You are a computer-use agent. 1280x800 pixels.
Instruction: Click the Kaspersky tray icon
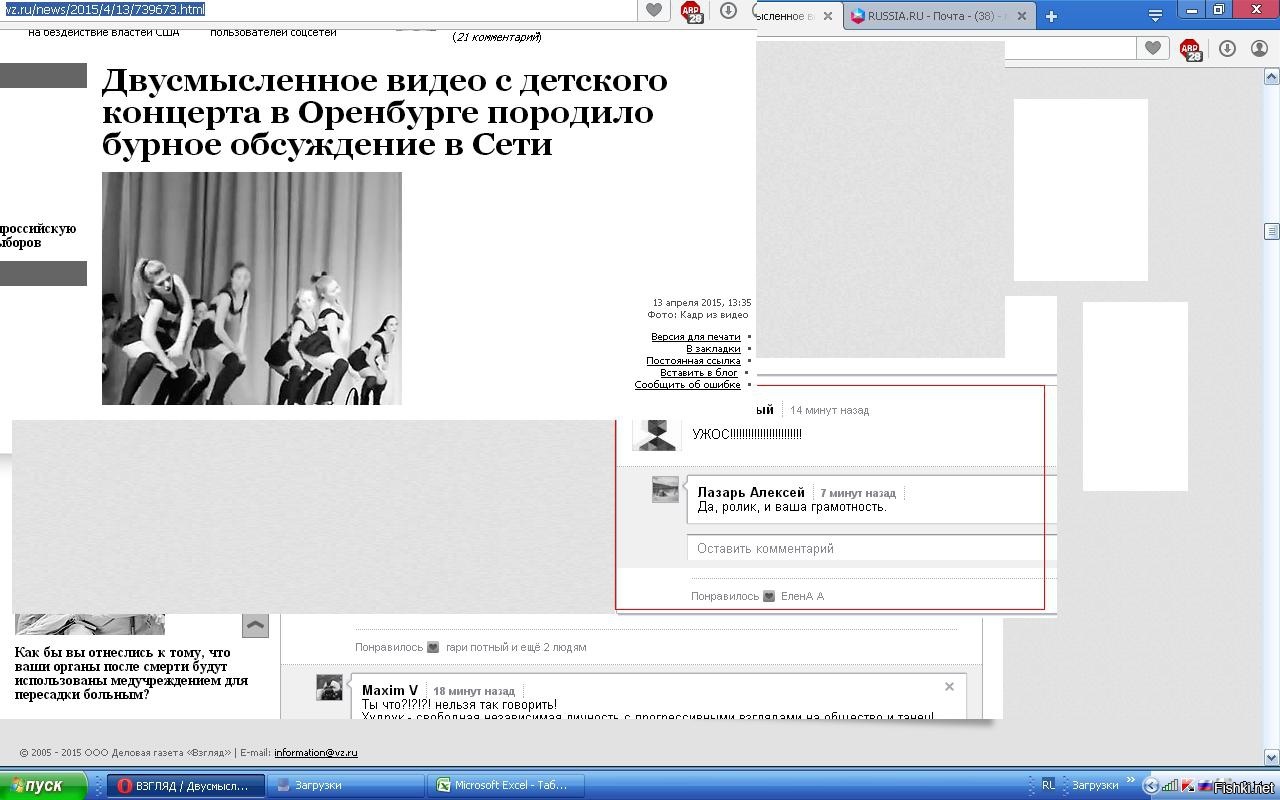click(1188, 786)
